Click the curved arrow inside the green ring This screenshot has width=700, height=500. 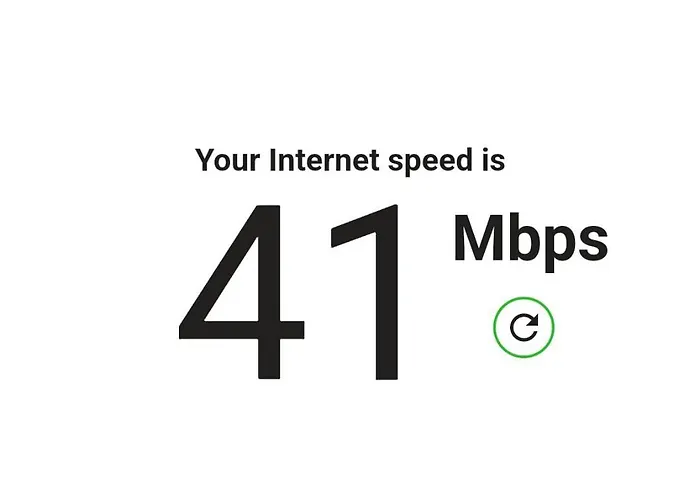(x=524, y=327)
